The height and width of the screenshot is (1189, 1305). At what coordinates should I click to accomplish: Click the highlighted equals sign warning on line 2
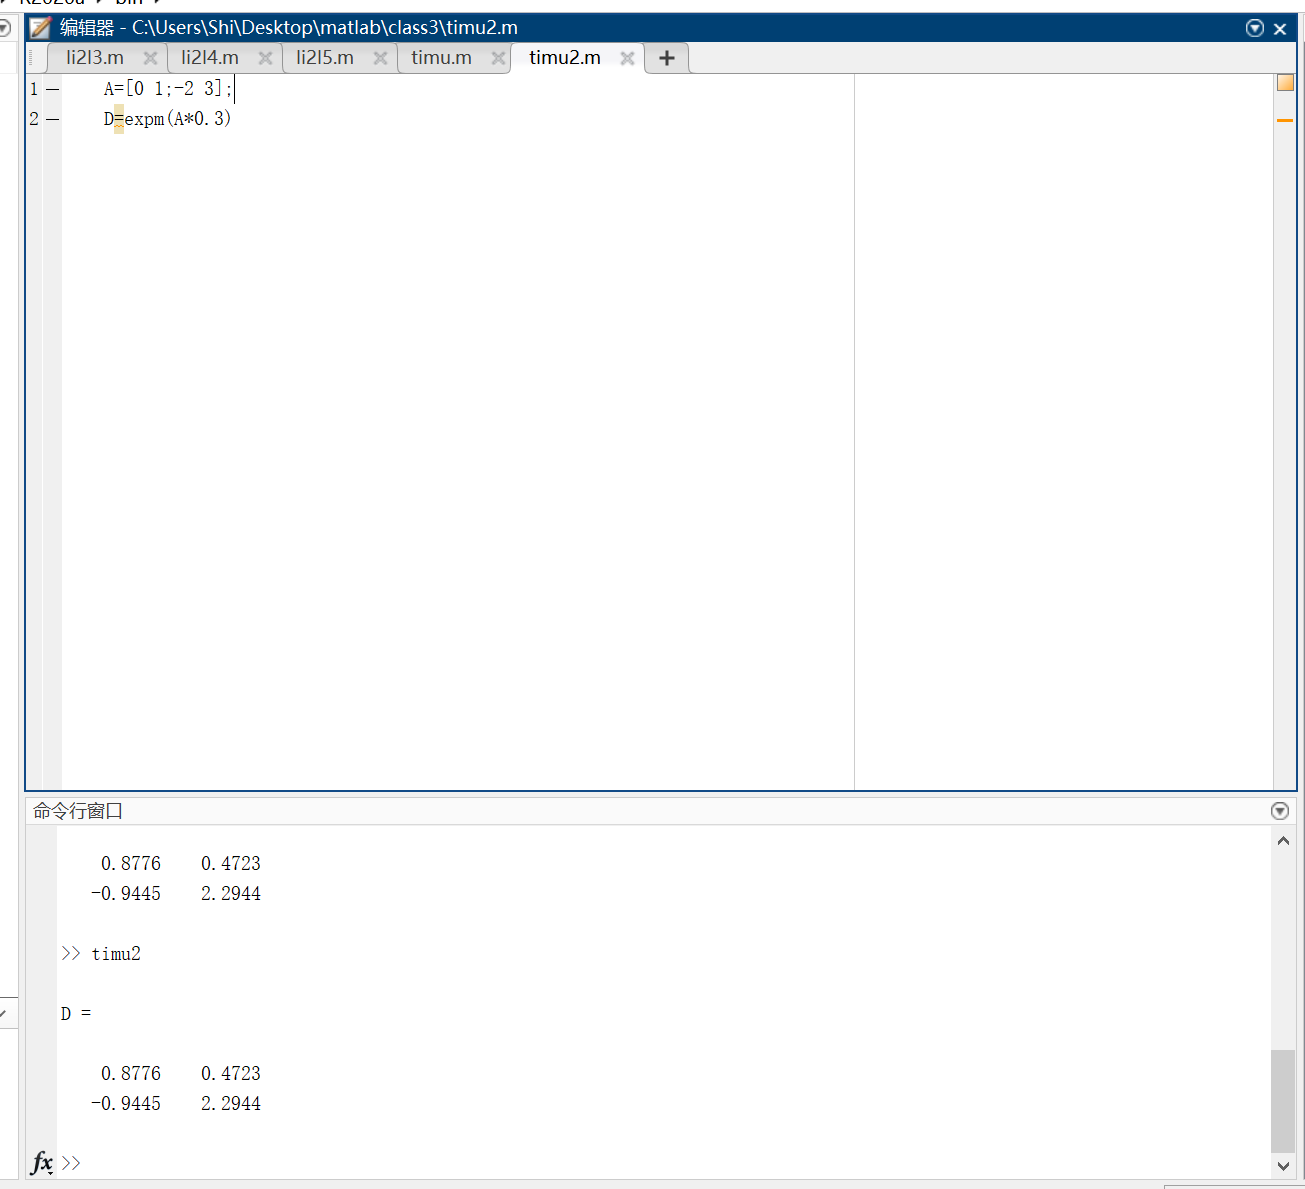119,119
